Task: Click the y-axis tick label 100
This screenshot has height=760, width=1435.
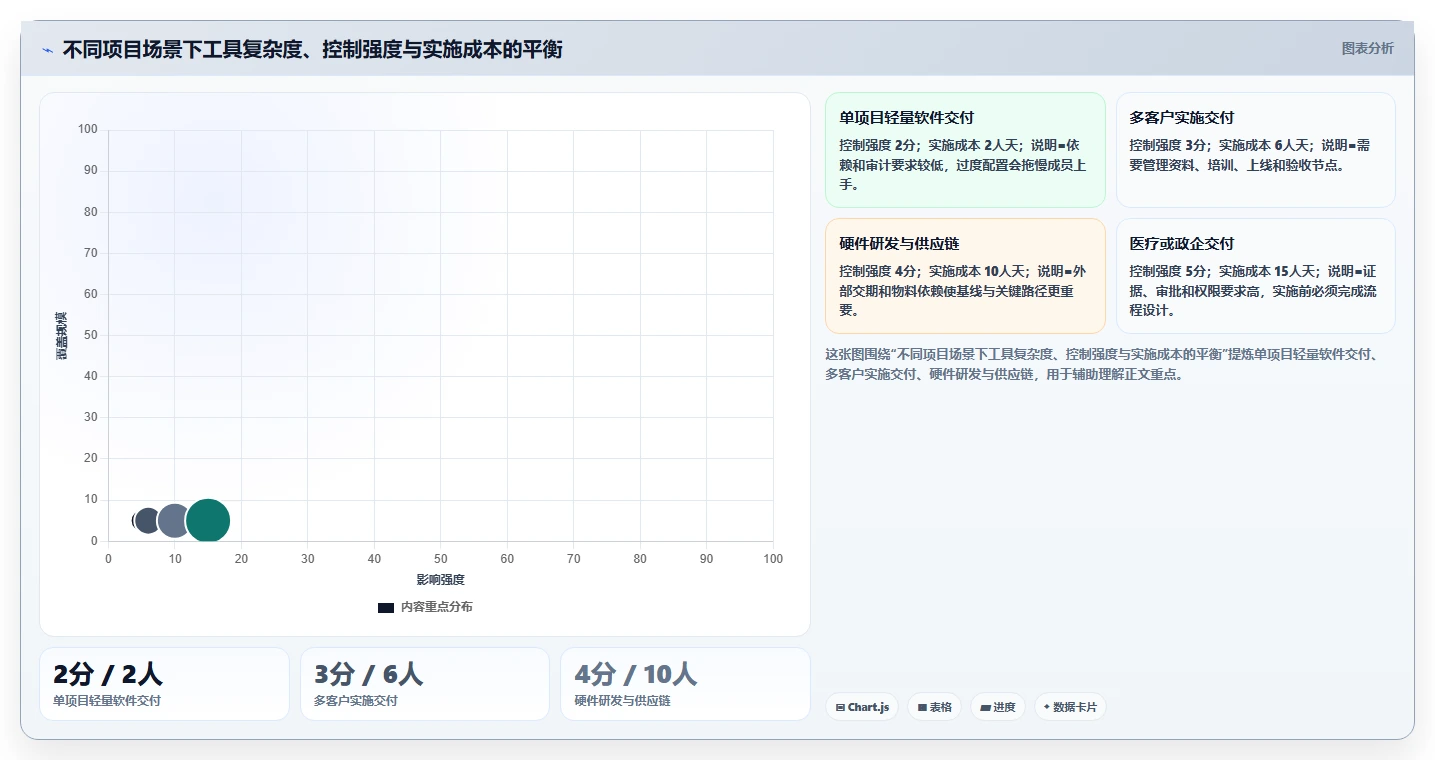Action: 88,129
